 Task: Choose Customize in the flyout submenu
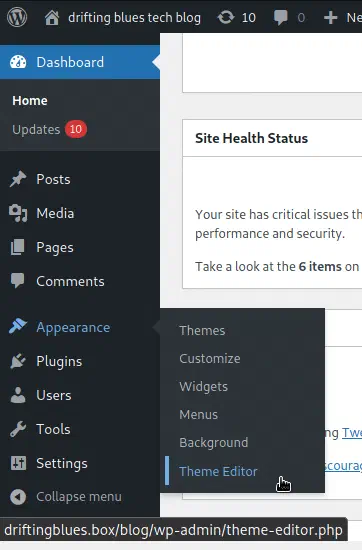210,358
